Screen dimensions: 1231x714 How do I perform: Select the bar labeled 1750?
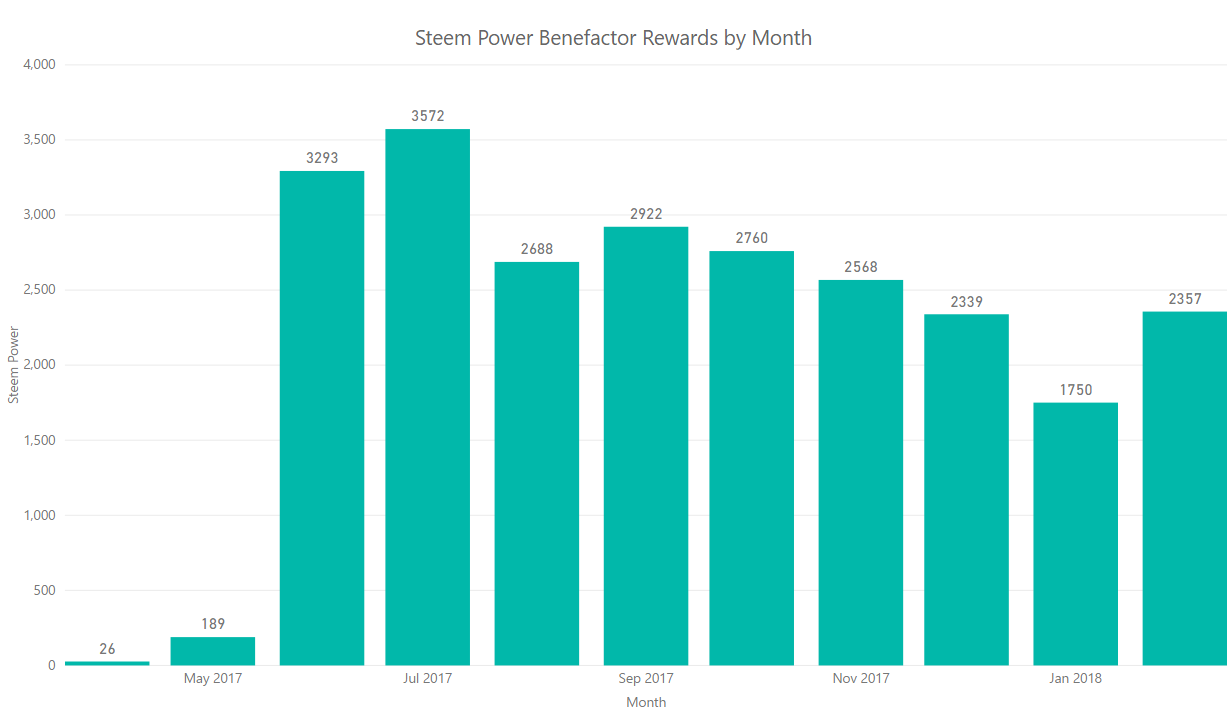coord(1076,534)
